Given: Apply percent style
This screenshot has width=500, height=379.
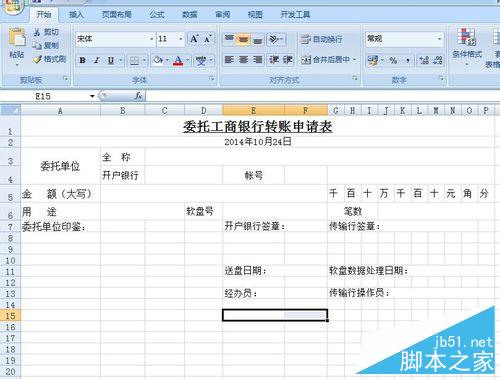Looking at the screenshot, I should click(x=393, y=60).
